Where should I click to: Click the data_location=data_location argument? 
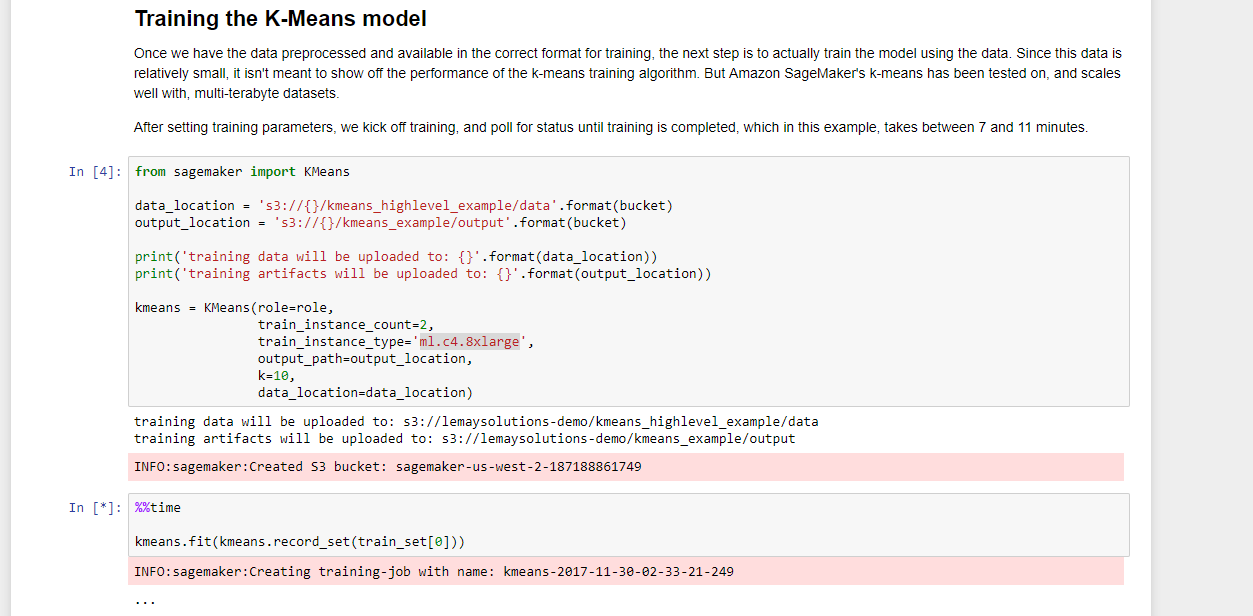click(364, 393)
